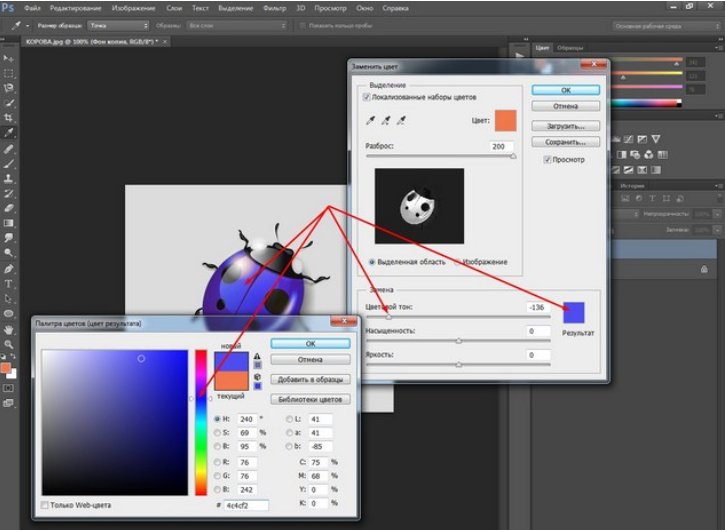Click the Curves adjustment icon
The image size is (725, 530).
click(628, 139)
